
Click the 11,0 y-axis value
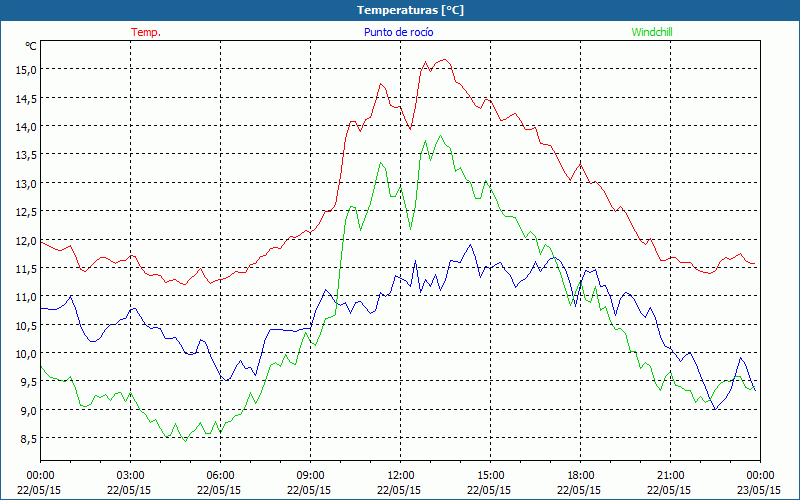coord(26,297)
